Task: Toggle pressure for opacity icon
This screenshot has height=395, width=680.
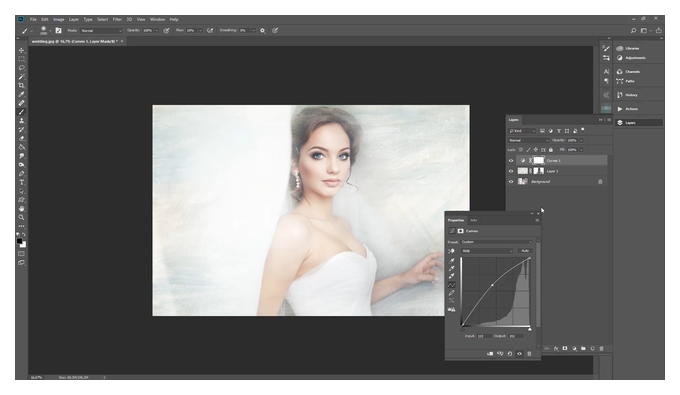Action: point(166,30)
